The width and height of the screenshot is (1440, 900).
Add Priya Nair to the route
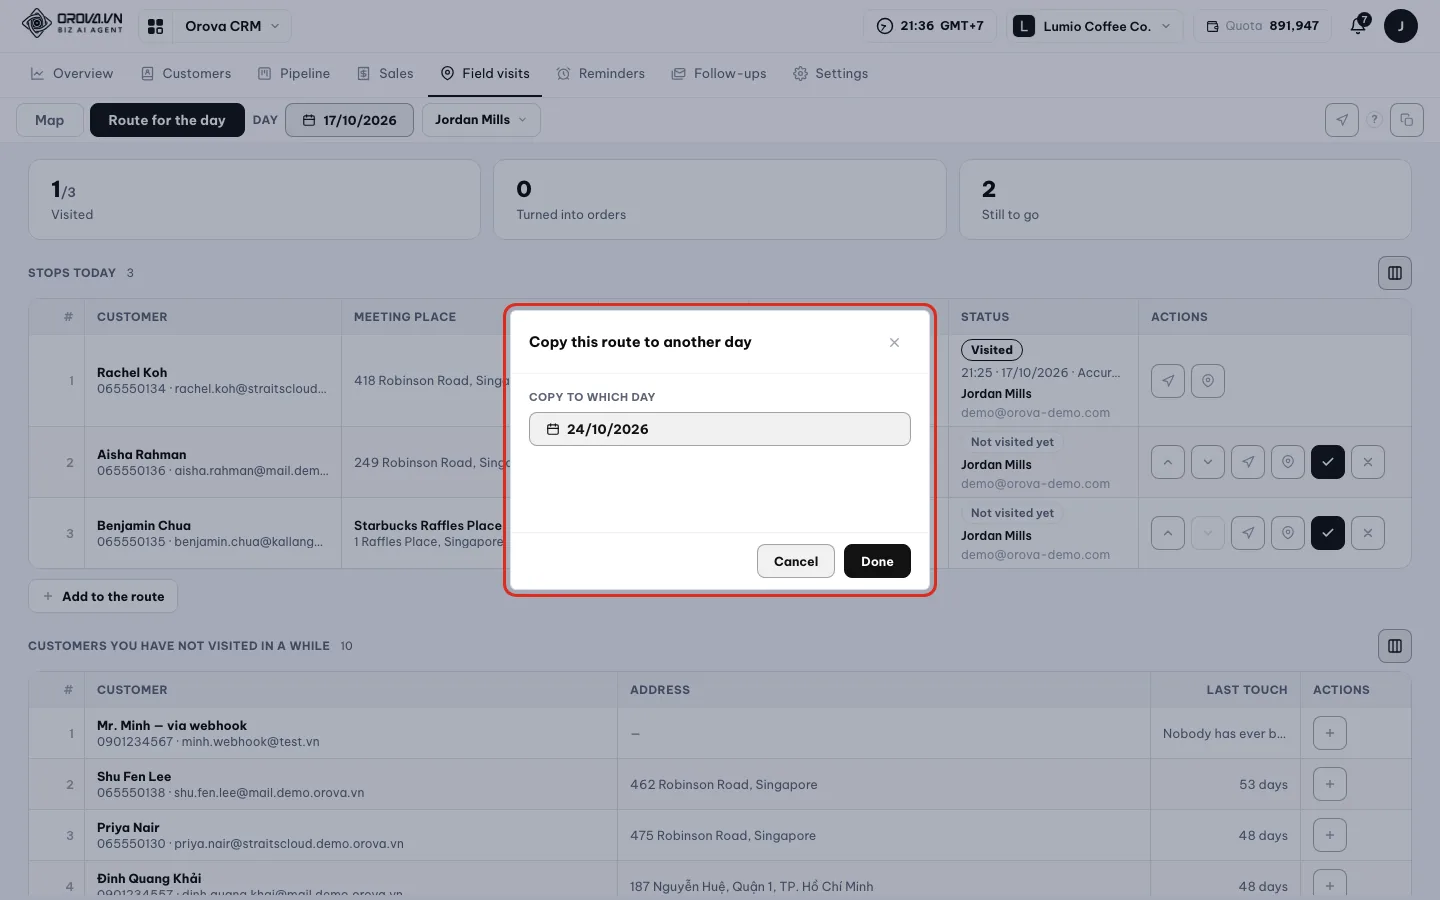tap(1330, 835)
